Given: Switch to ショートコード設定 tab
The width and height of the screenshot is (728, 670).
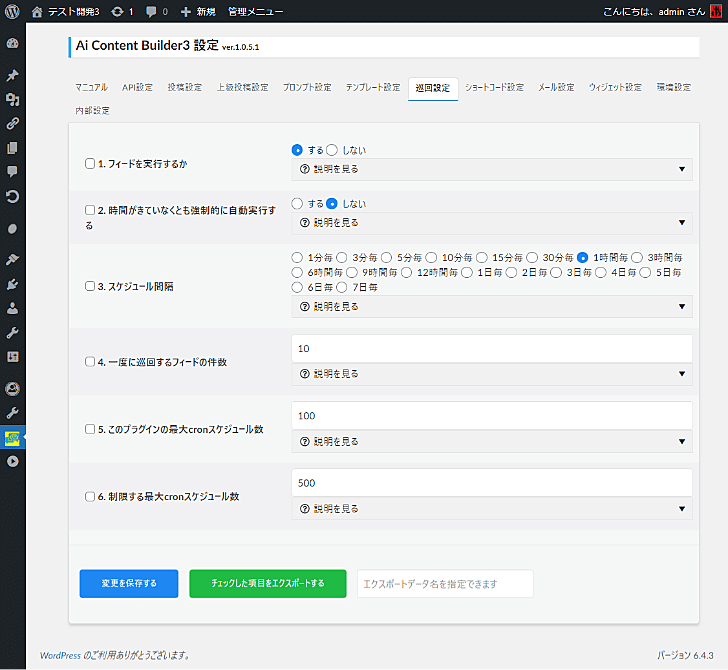Looking at the screenshot, I should (494, 87).
